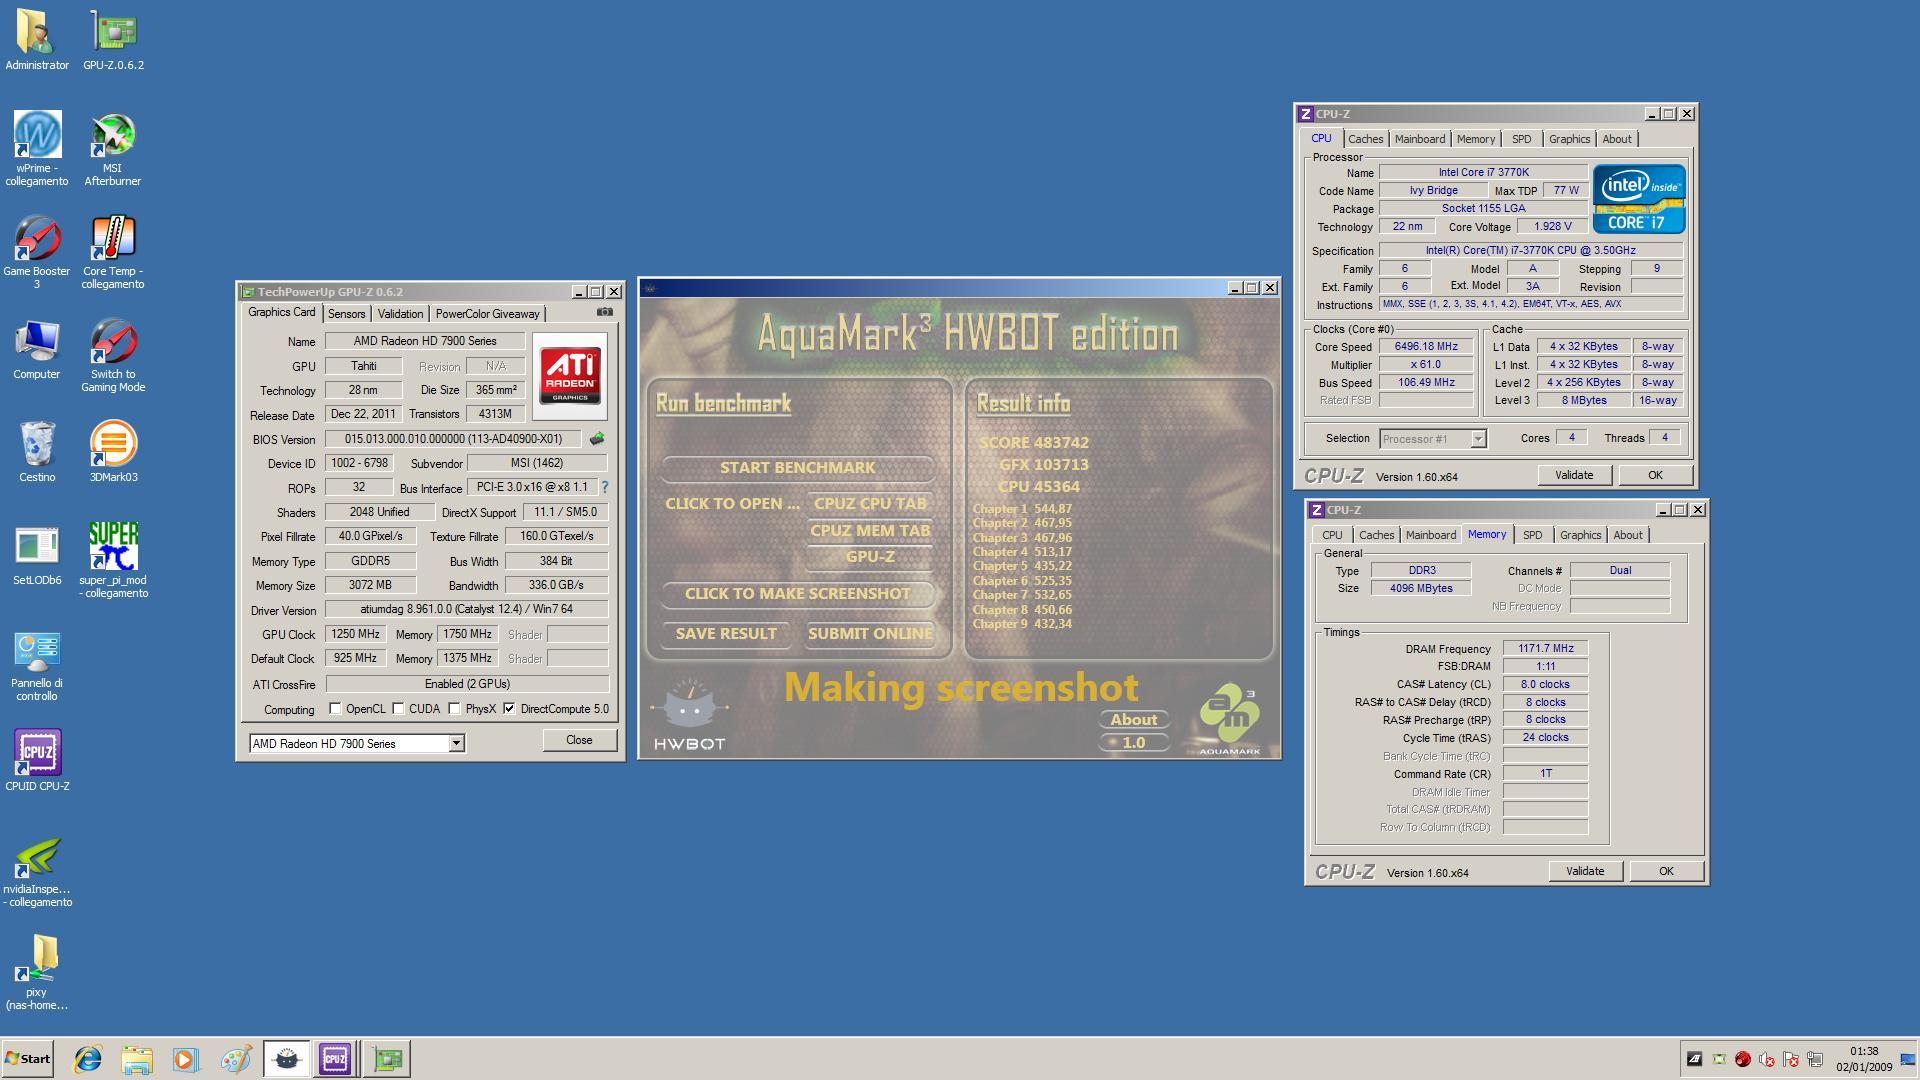Click the BIOS Version field in GPU-Z
1920x1080 pixels.
pos(452,439)
